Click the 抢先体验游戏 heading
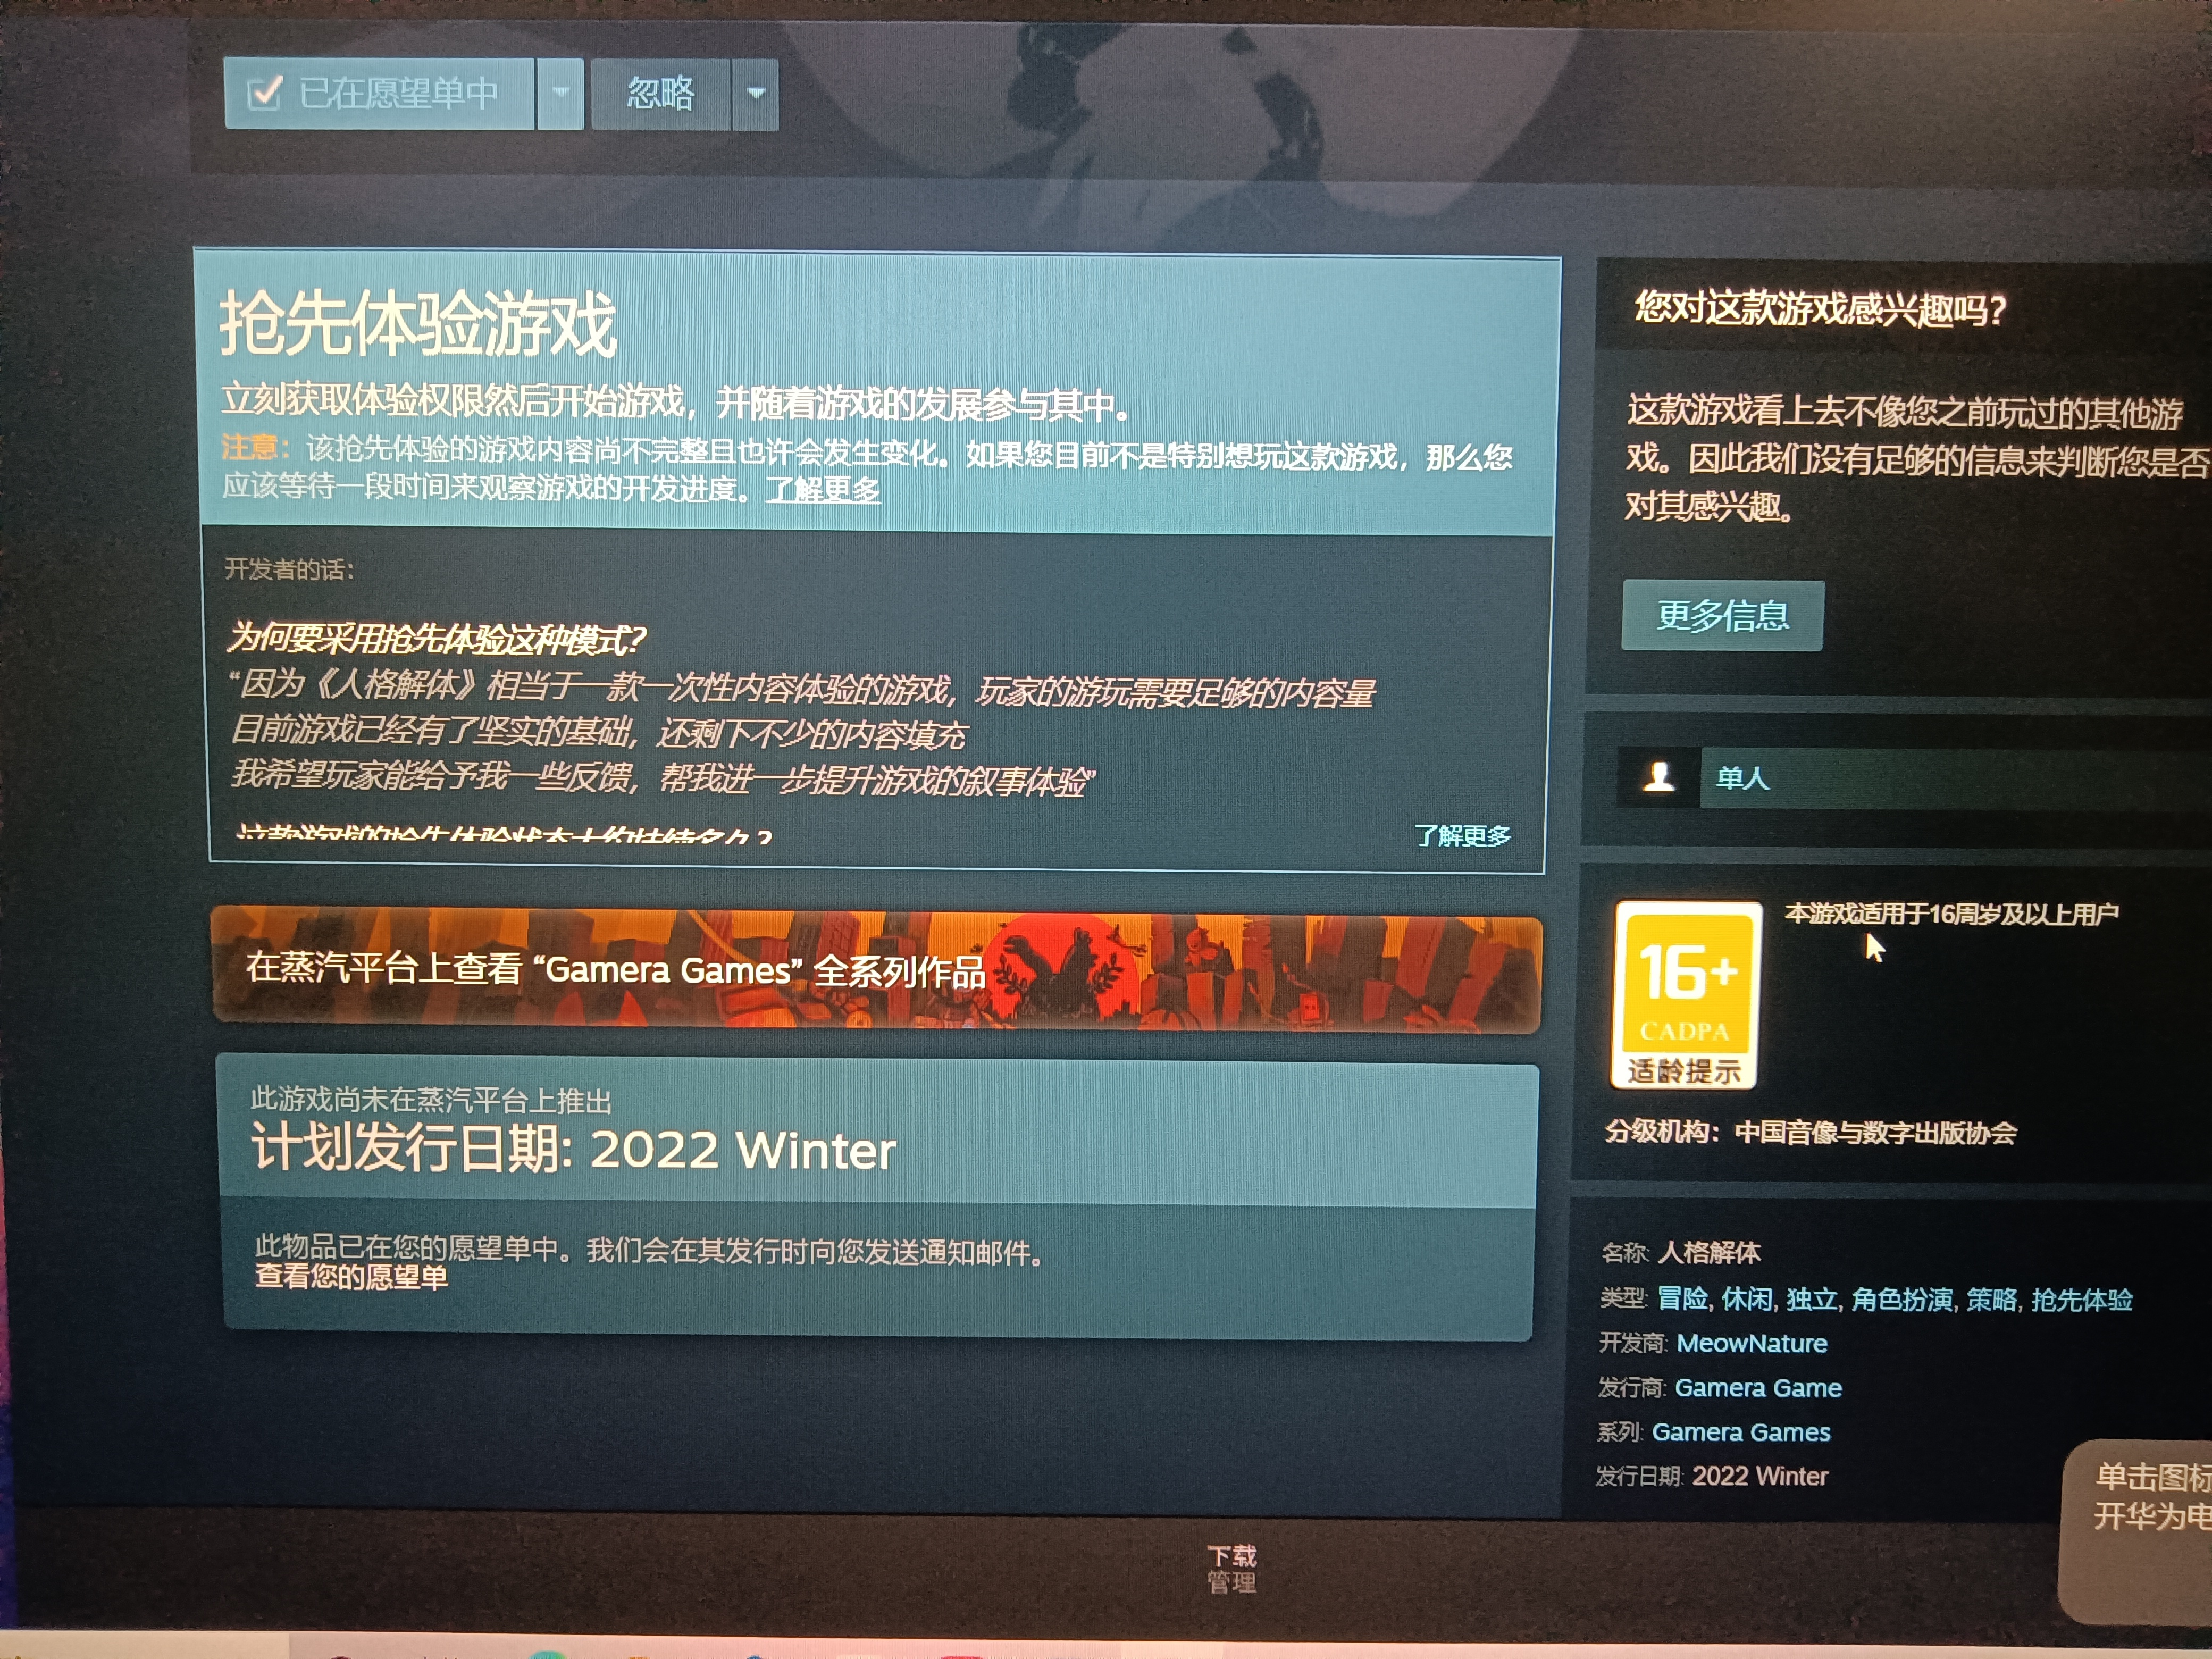 click(418, 323)
